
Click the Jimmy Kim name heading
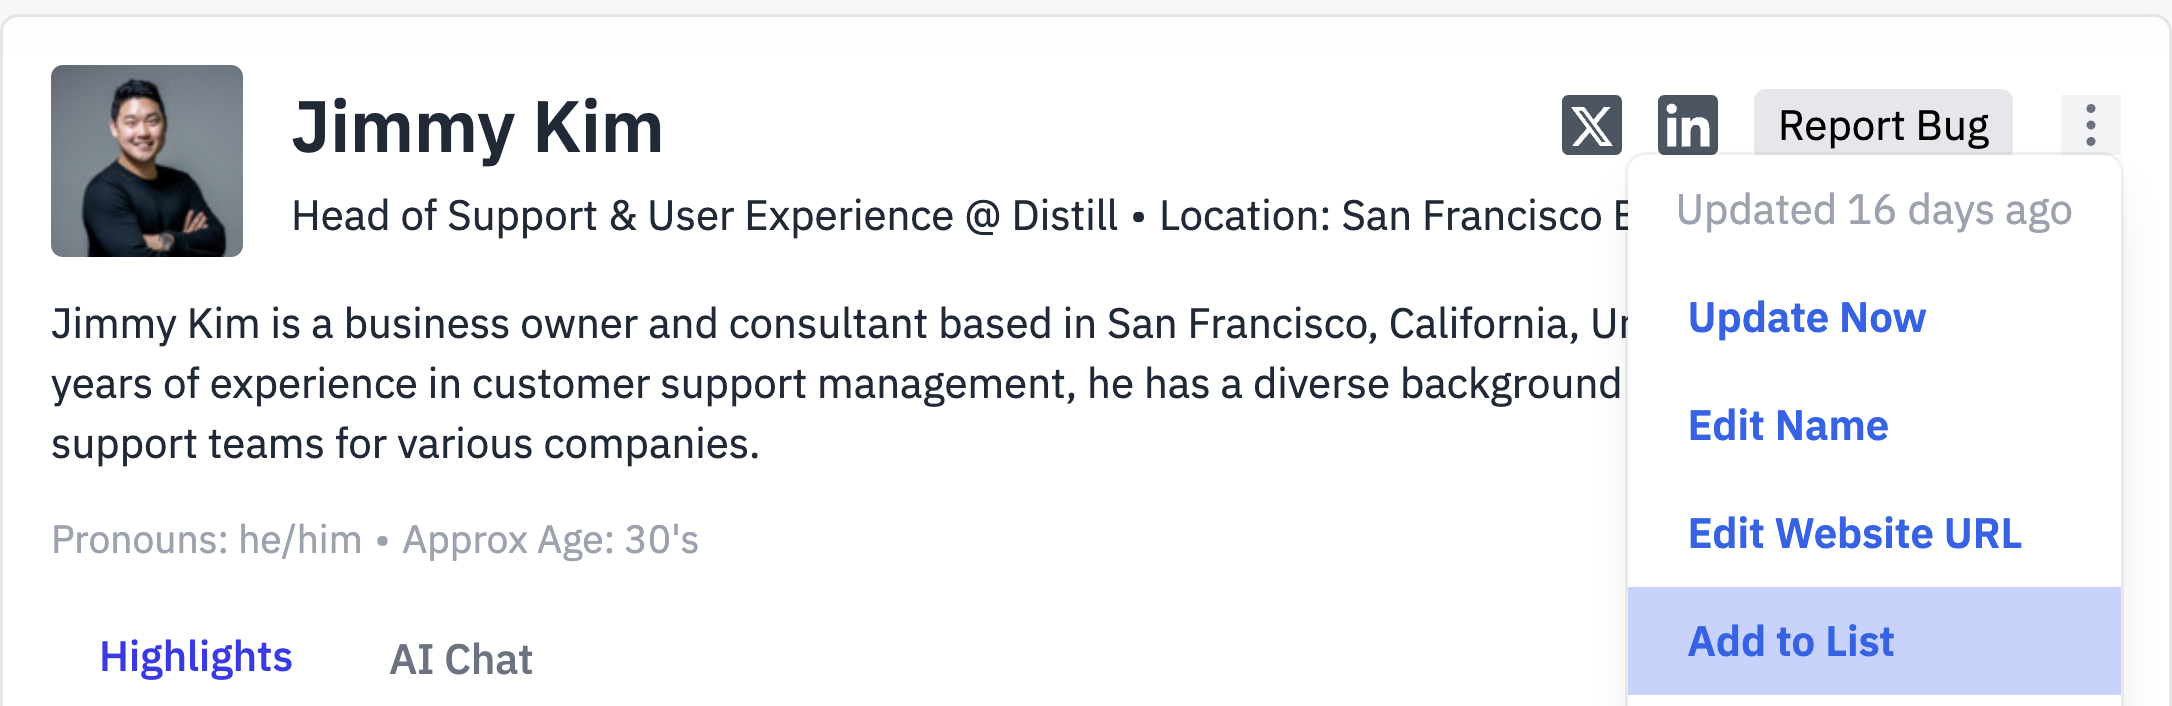478,128
